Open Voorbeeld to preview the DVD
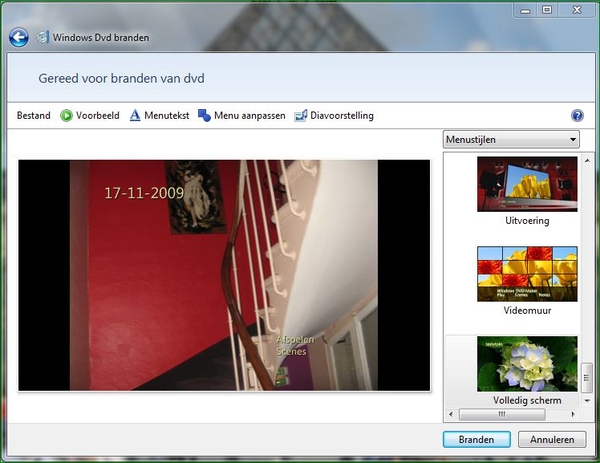This screenshot has width=600, height=463. (x=90, y=115)
